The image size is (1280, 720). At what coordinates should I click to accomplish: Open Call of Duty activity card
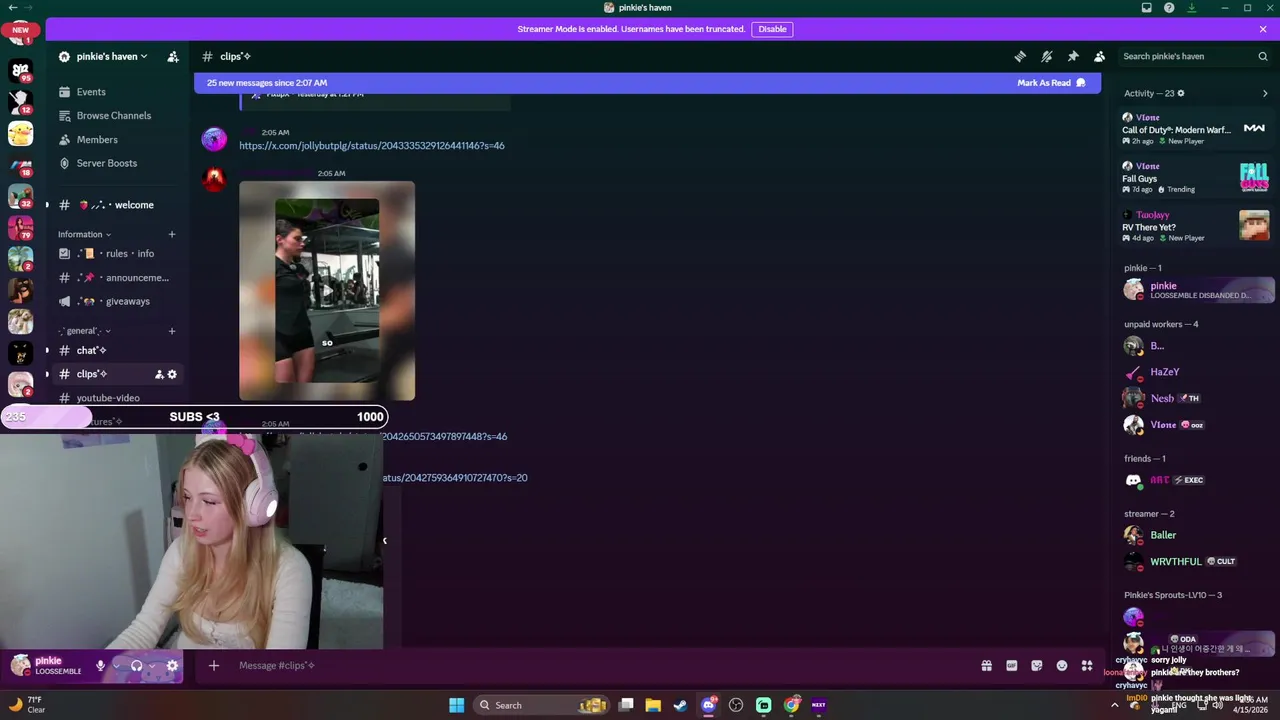click(x=1195, y=129)
